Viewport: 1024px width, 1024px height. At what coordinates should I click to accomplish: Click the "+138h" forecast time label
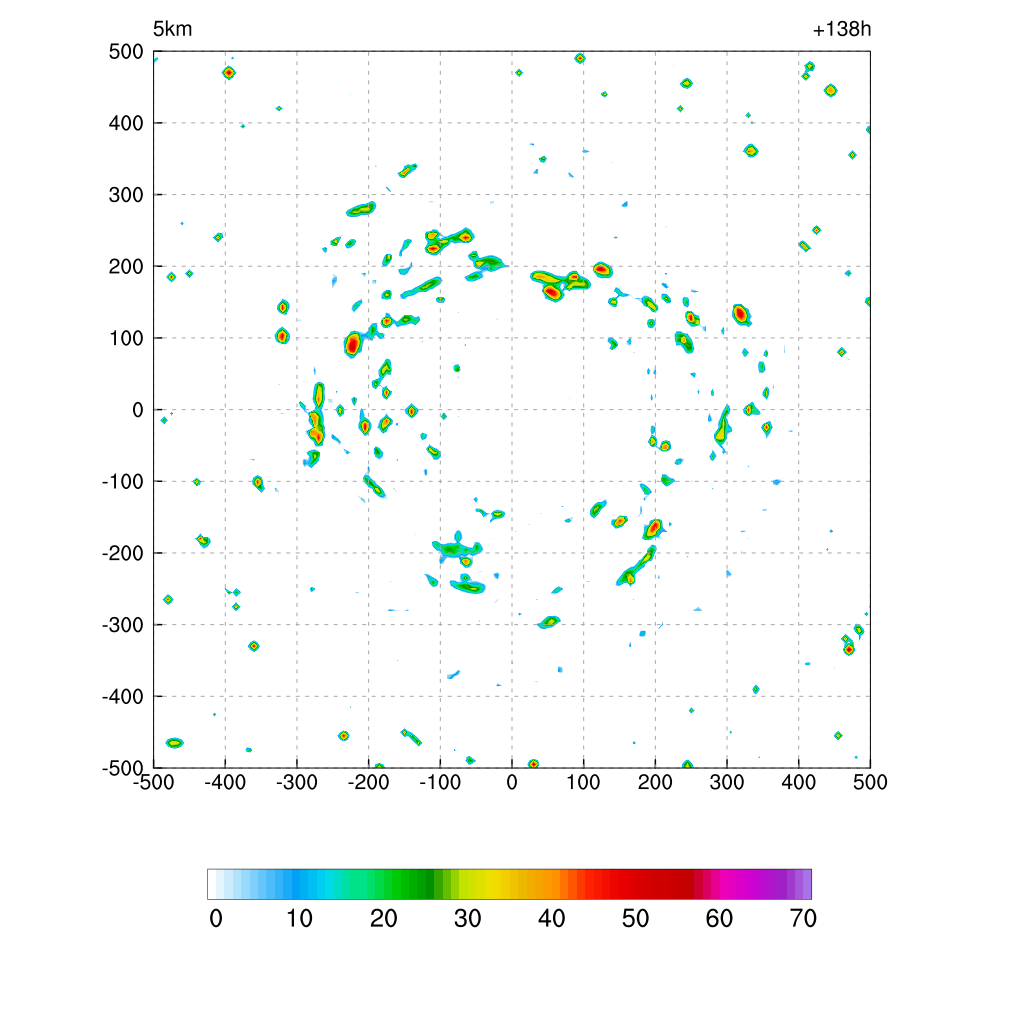point(842,29)
